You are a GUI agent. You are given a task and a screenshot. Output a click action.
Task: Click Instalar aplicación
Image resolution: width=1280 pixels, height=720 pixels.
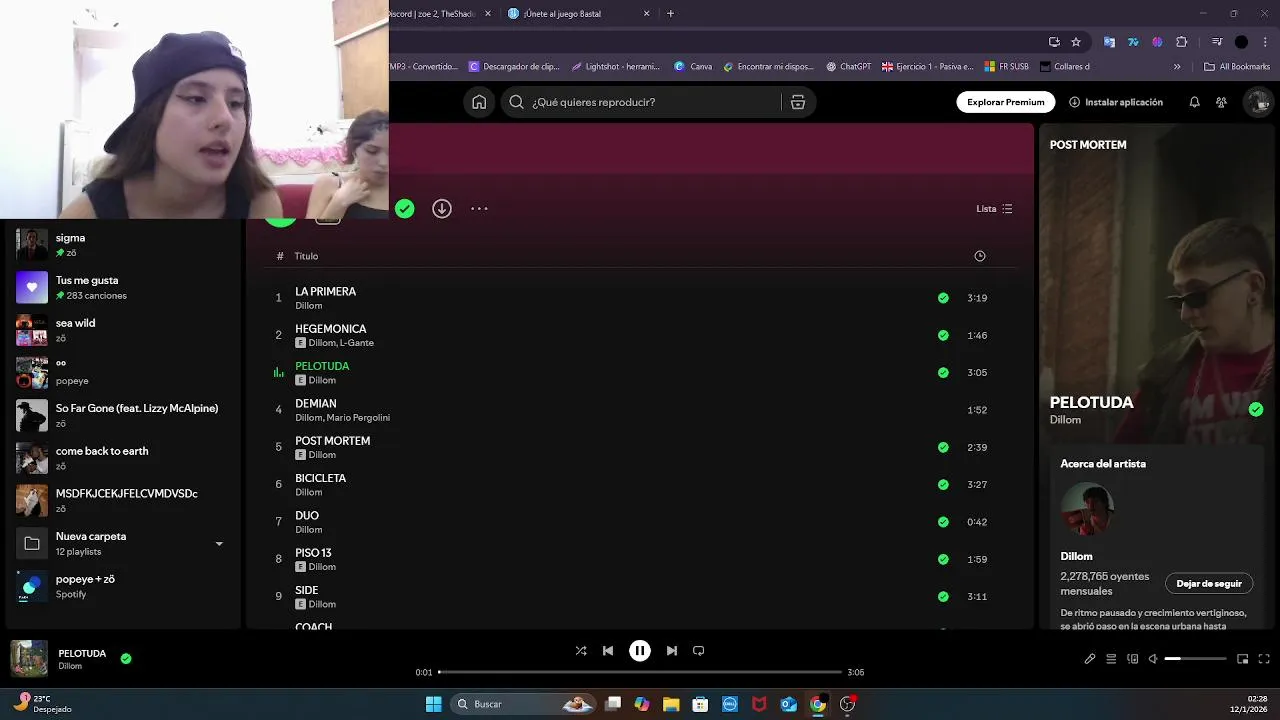[x=1116, y=102]
